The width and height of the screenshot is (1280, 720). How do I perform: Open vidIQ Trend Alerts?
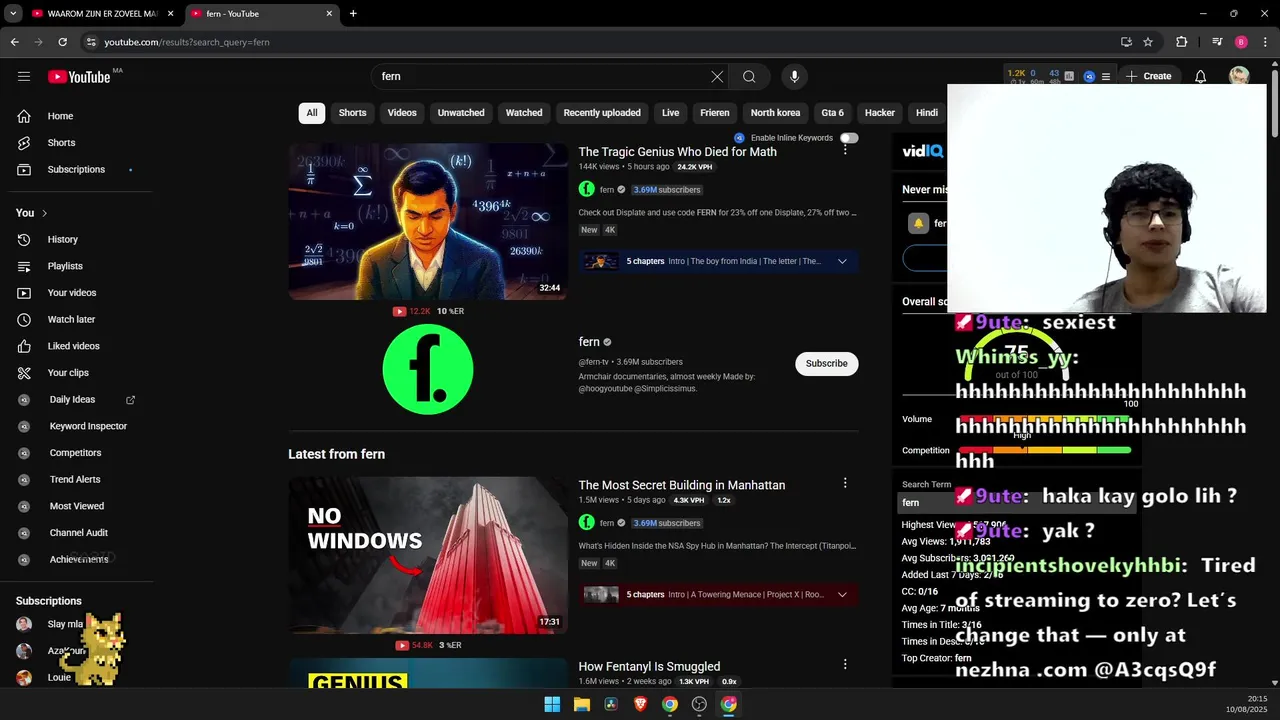point(77,479)
